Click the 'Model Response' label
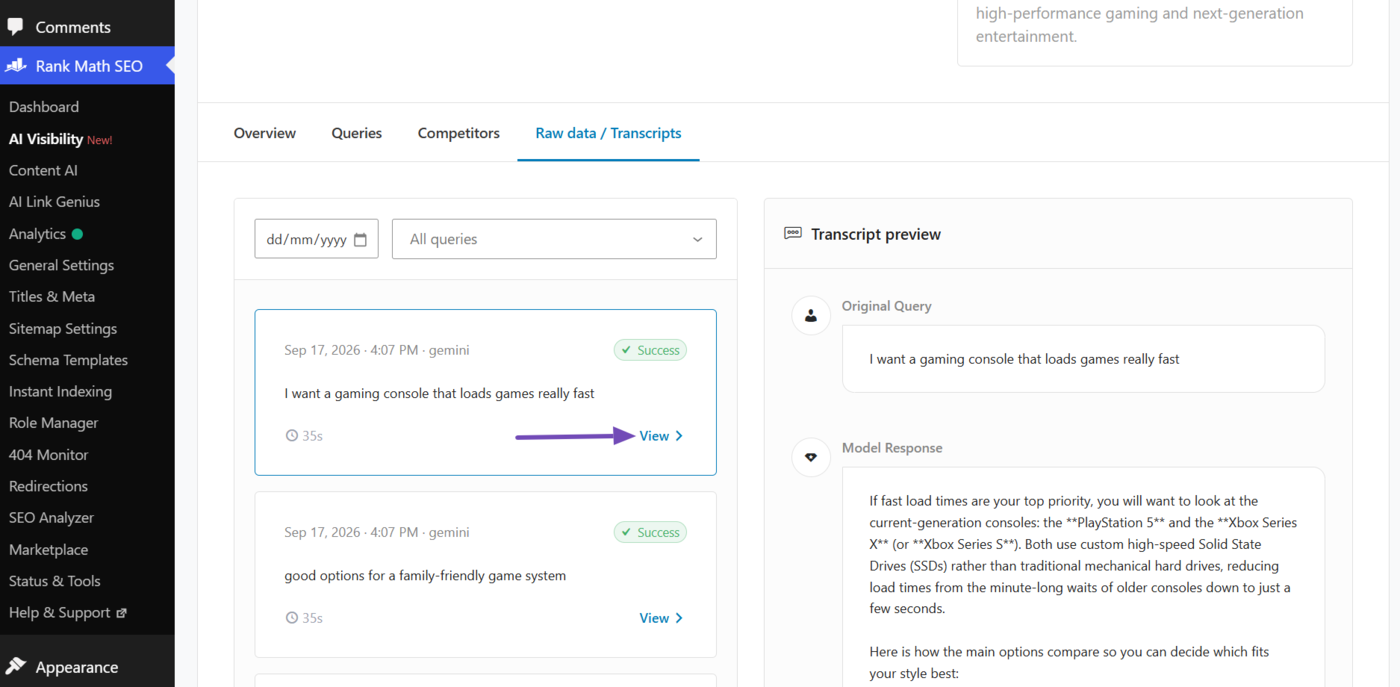Image resolution: width=1400 pixels, height=687 pixels. (x=892, y=448)
